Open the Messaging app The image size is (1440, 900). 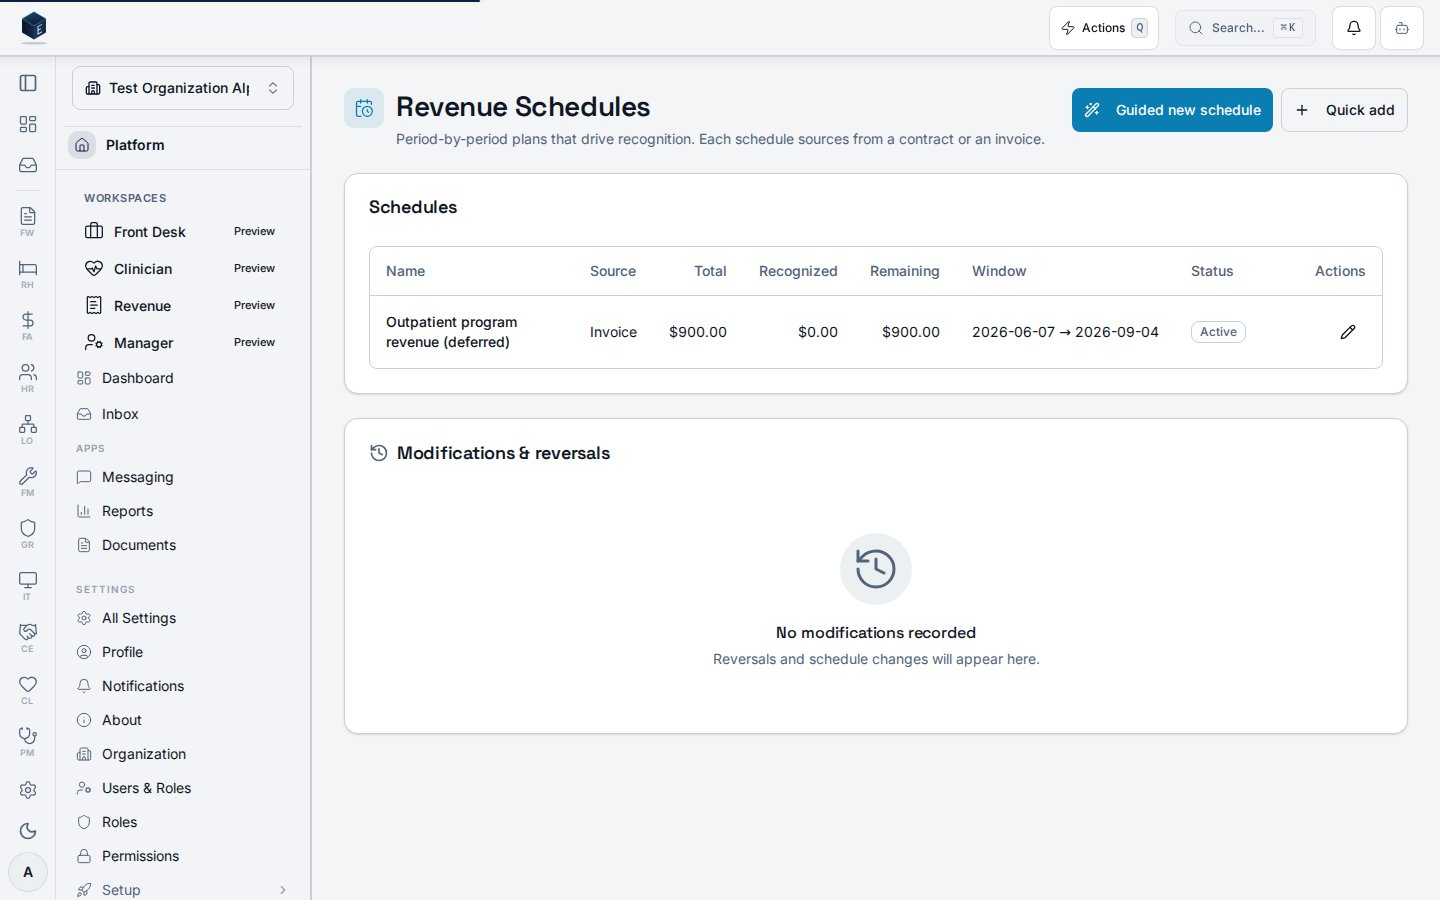pyautogui.click(x=183, y=477)
